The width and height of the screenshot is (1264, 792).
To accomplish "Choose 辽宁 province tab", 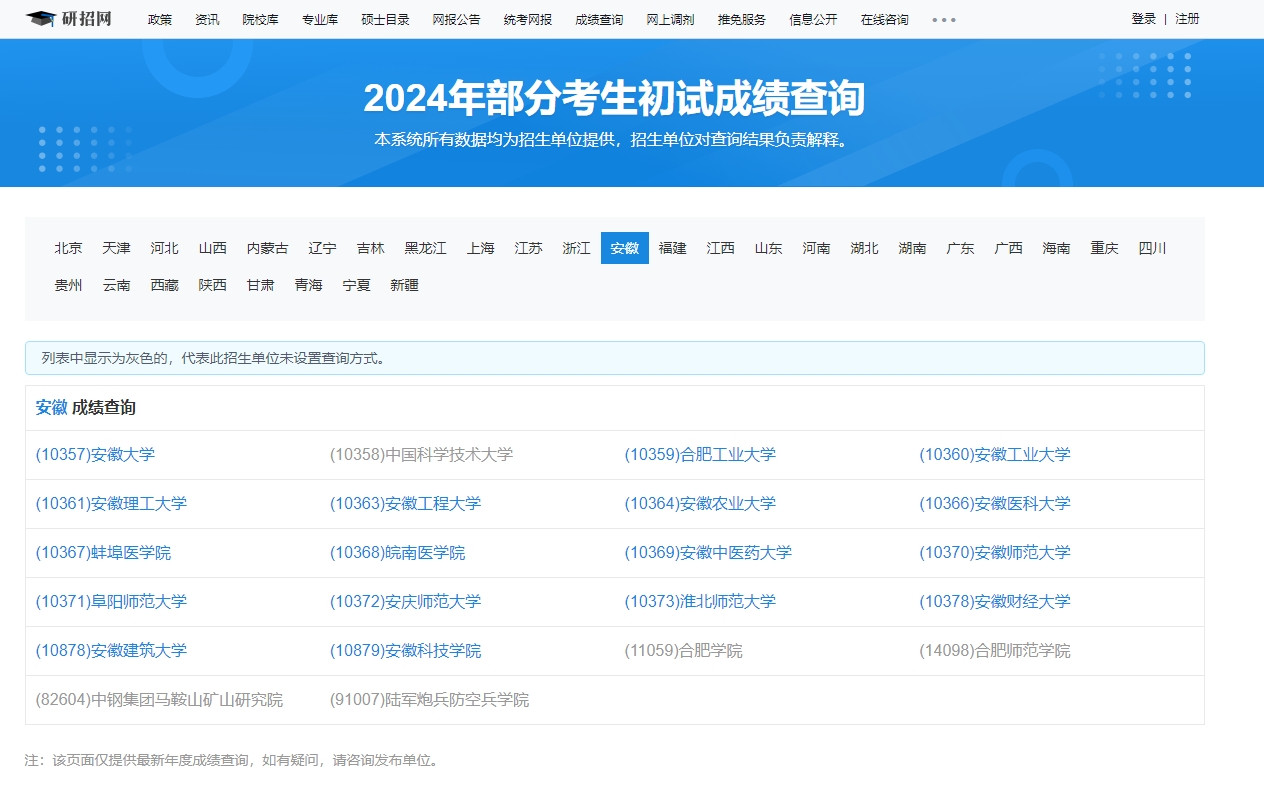I will click(x=323, y=248).
